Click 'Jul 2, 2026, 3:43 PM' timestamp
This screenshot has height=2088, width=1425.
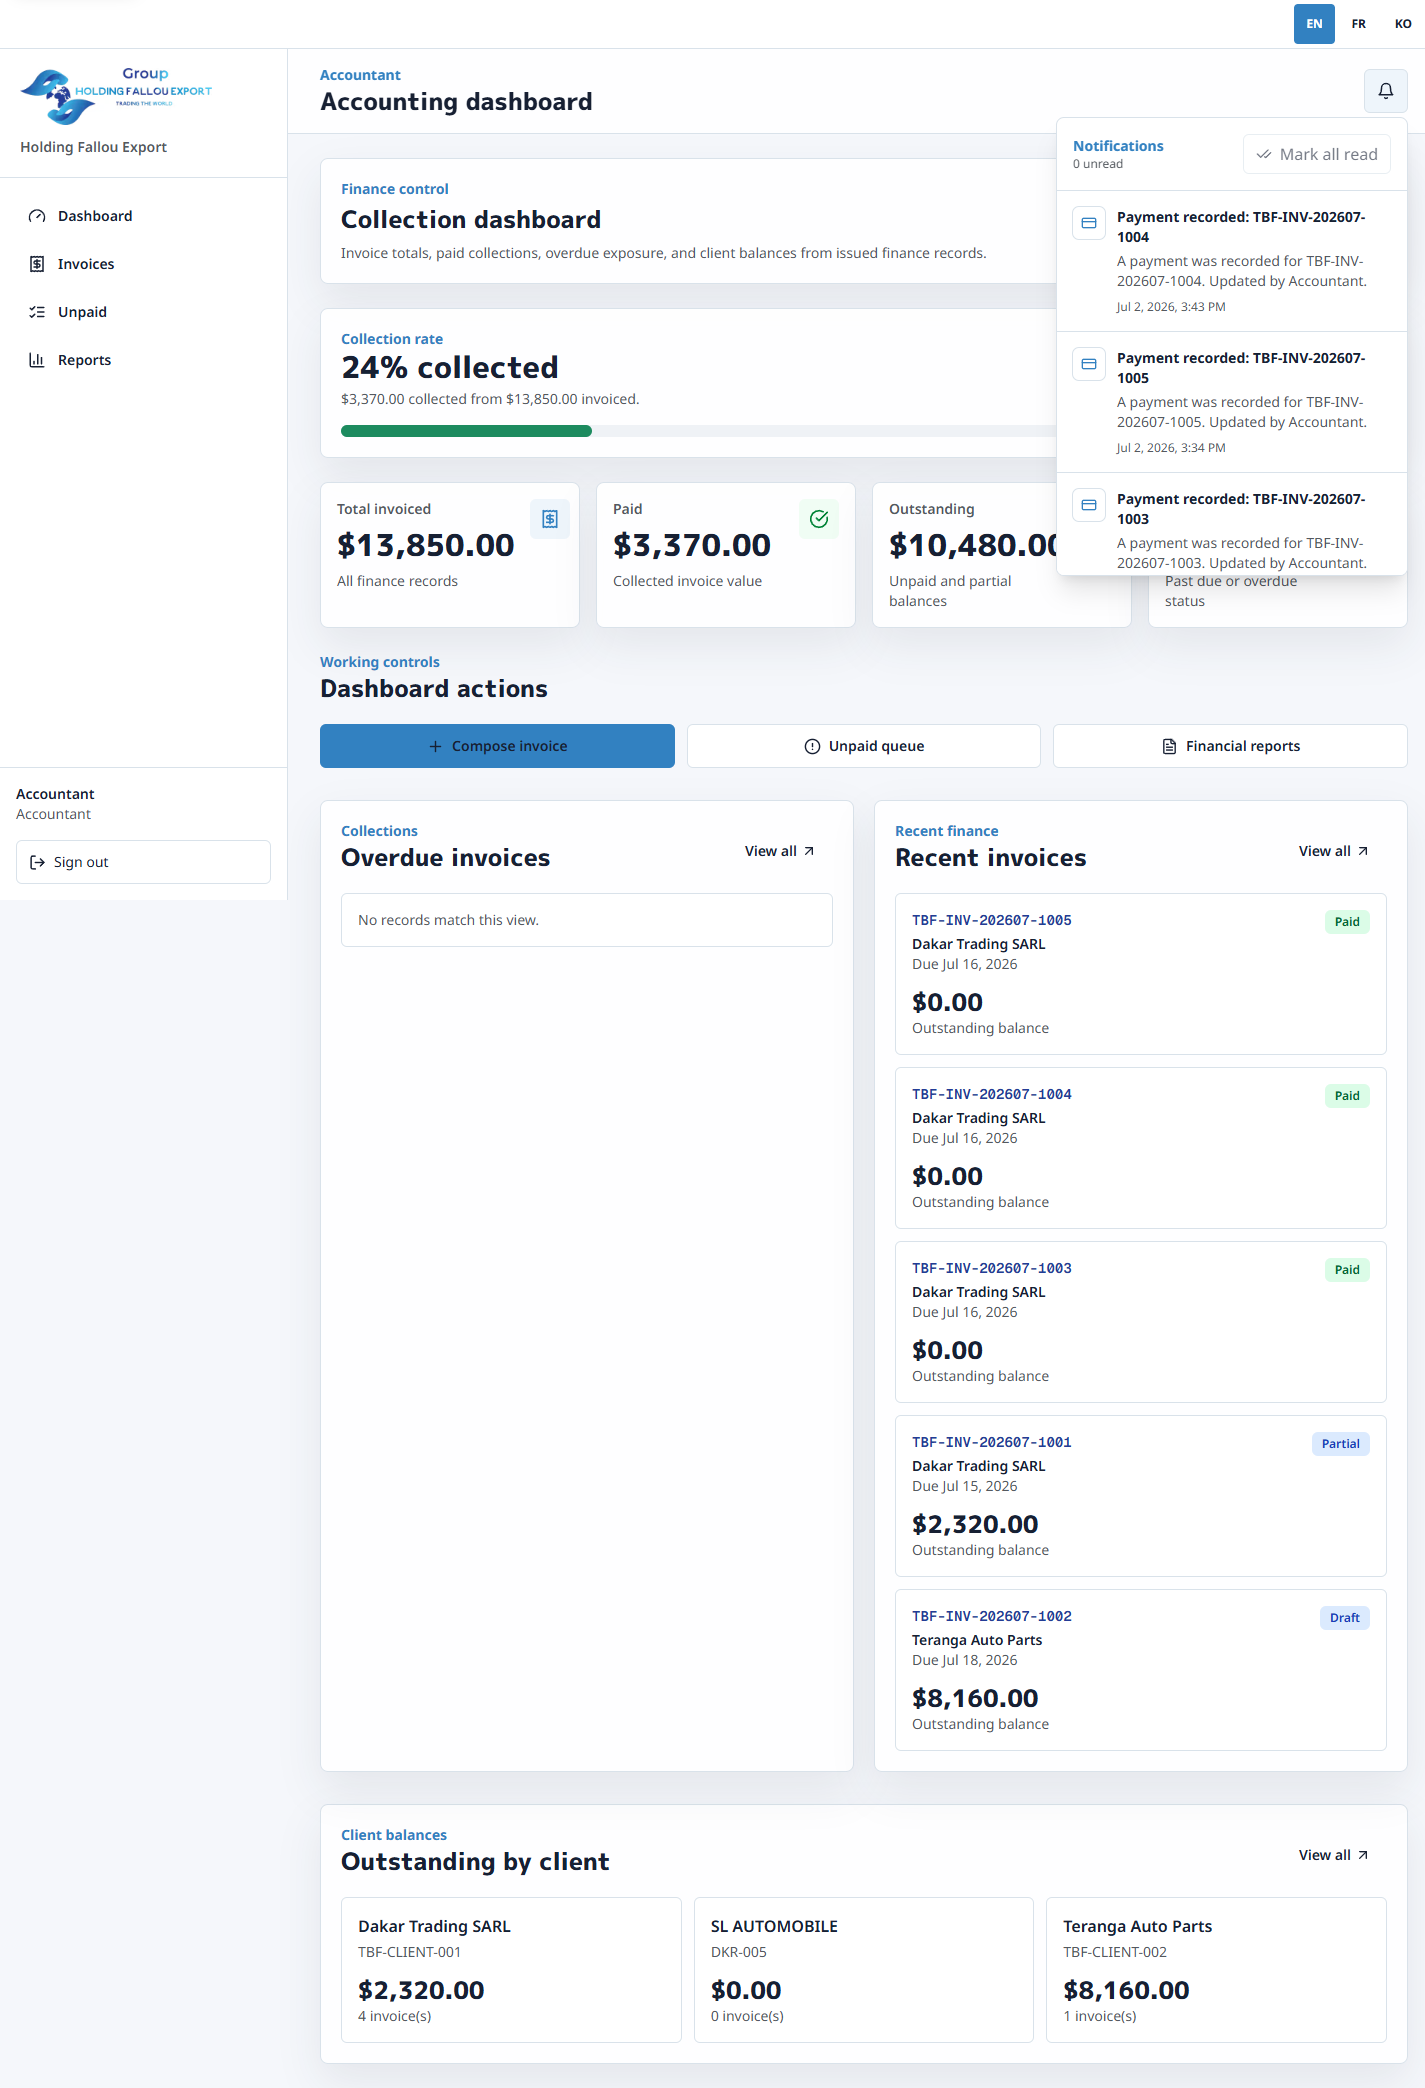click(1171, 307)
